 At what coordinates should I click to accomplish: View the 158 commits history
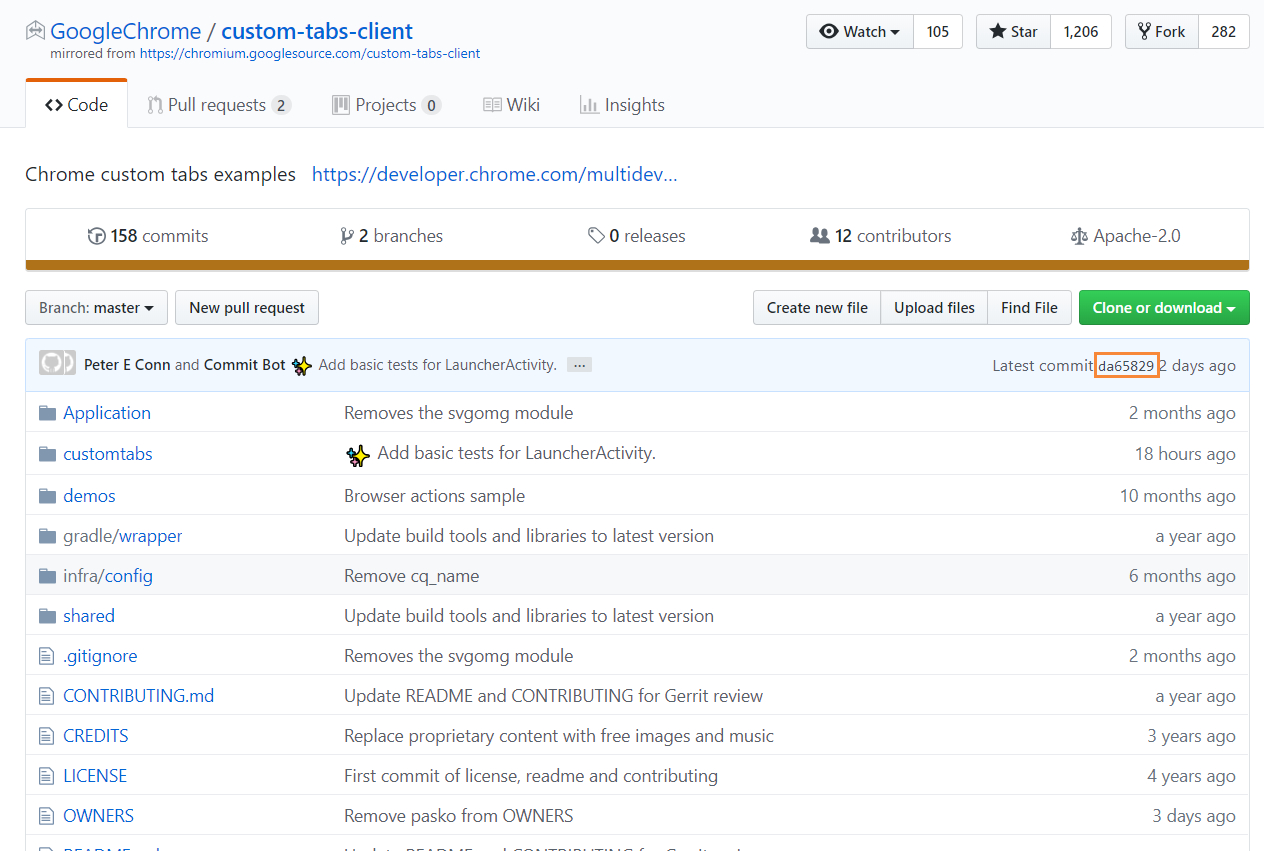(x=148, y=236)
